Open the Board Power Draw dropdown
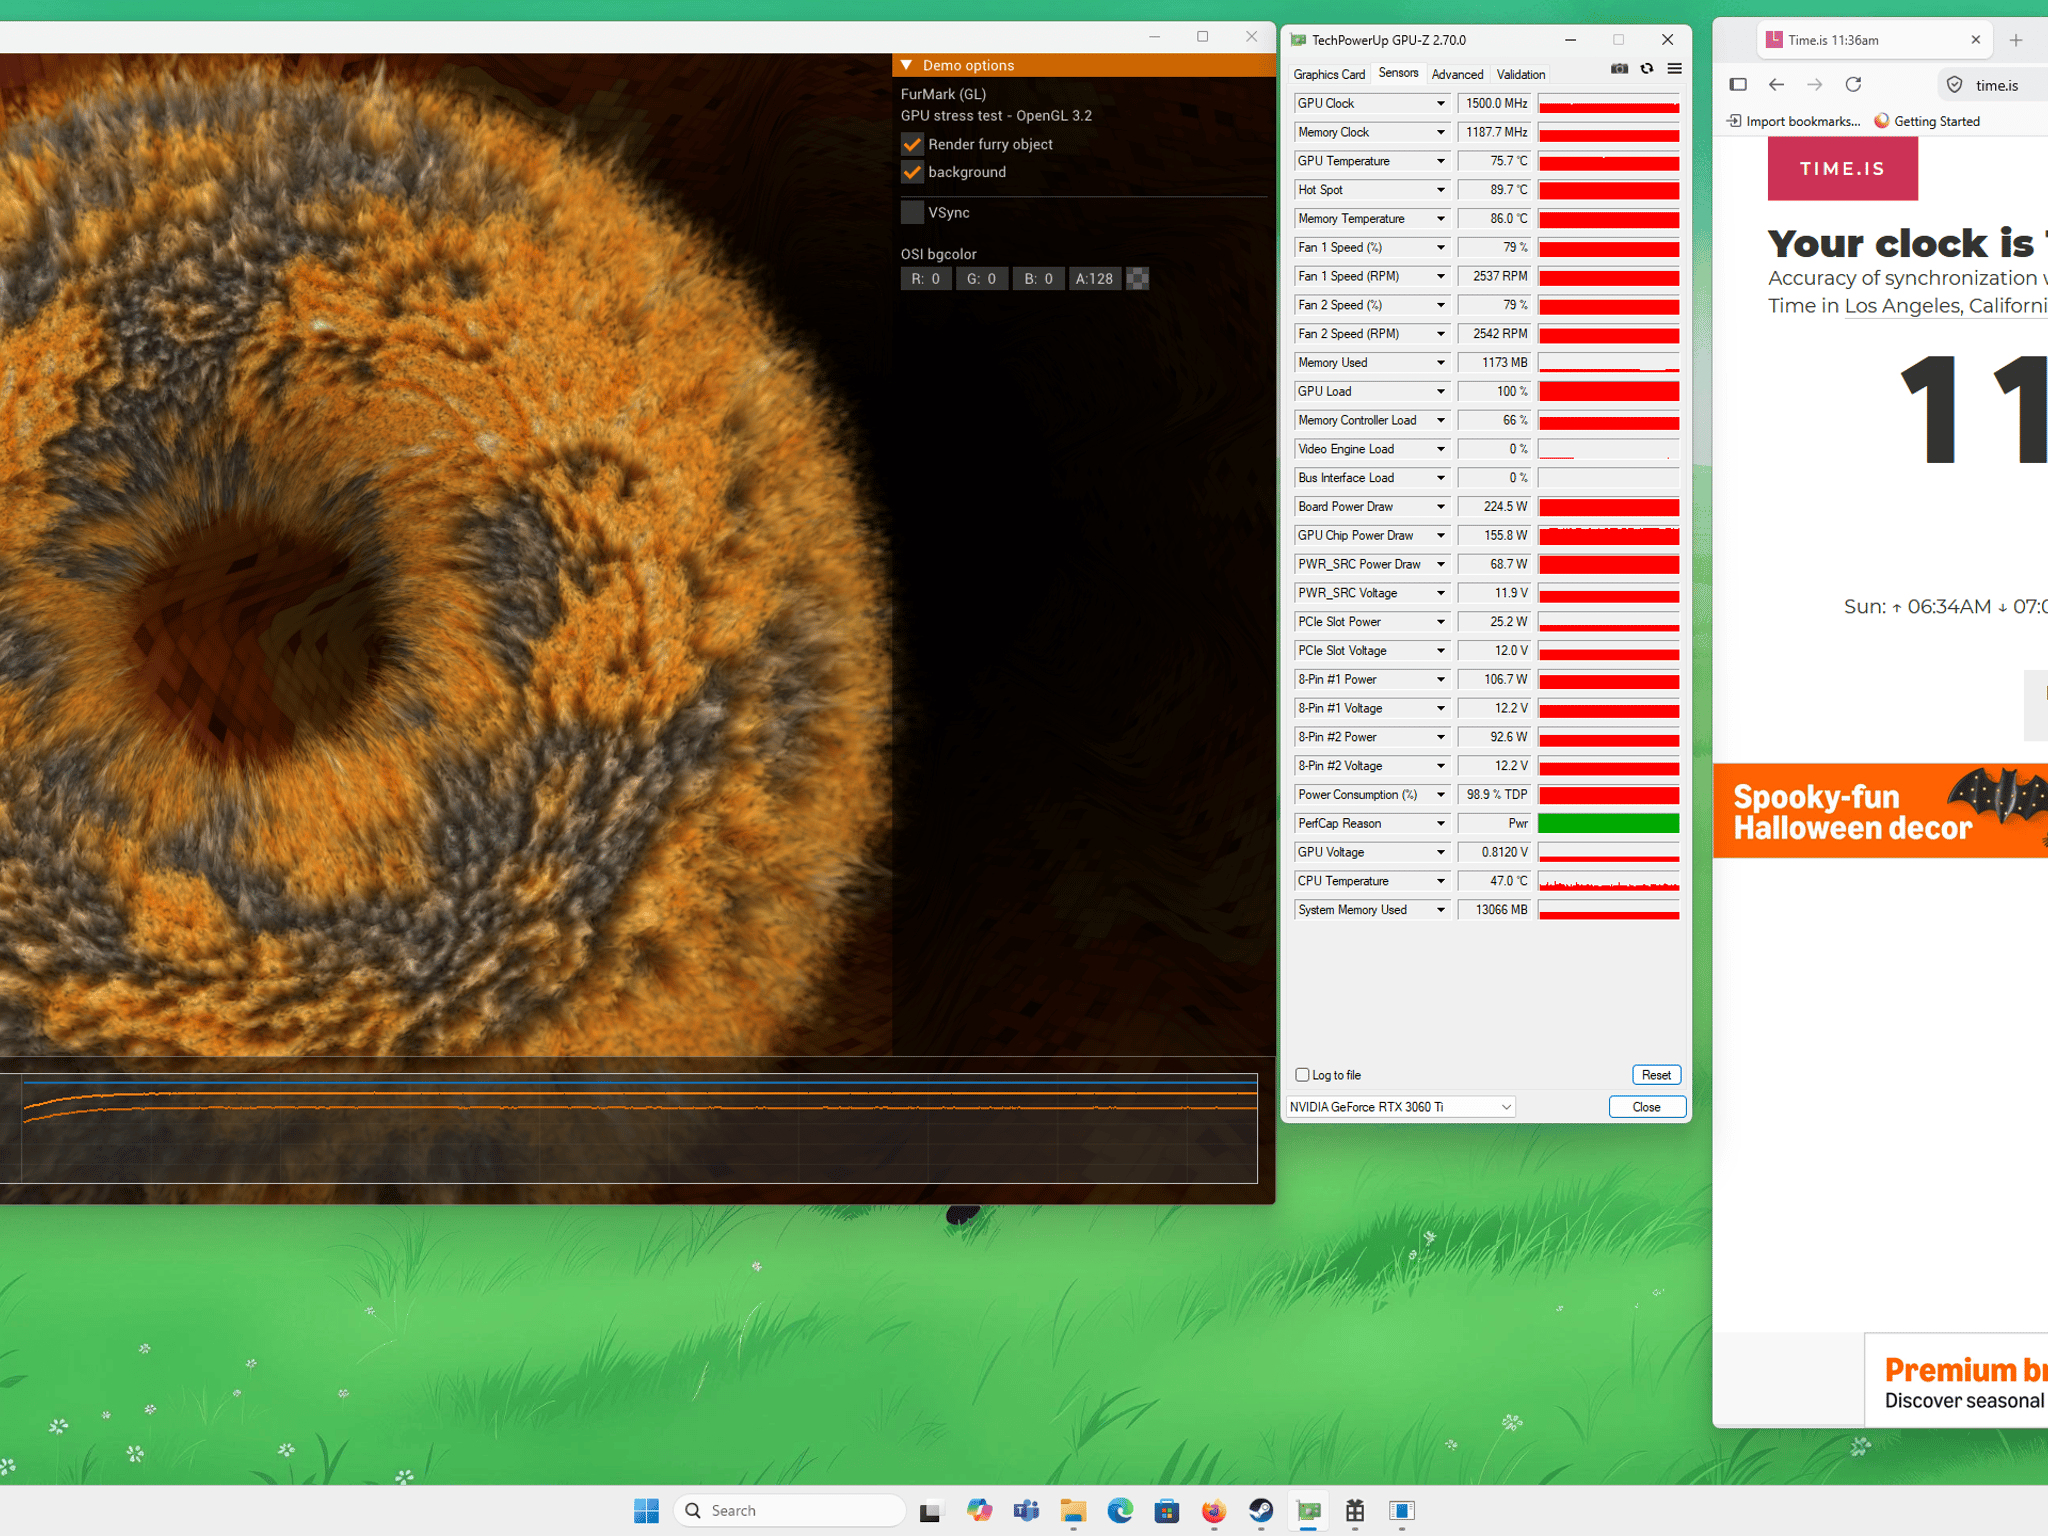This screenshot has width=2048, height=1536. (1441, 507)
